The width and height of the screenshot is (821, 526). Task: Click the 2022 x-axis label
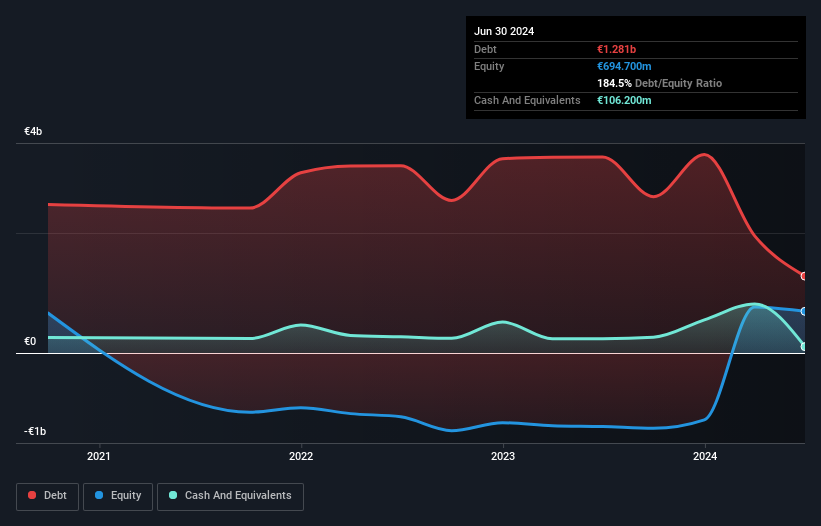[x=301, y=456]
